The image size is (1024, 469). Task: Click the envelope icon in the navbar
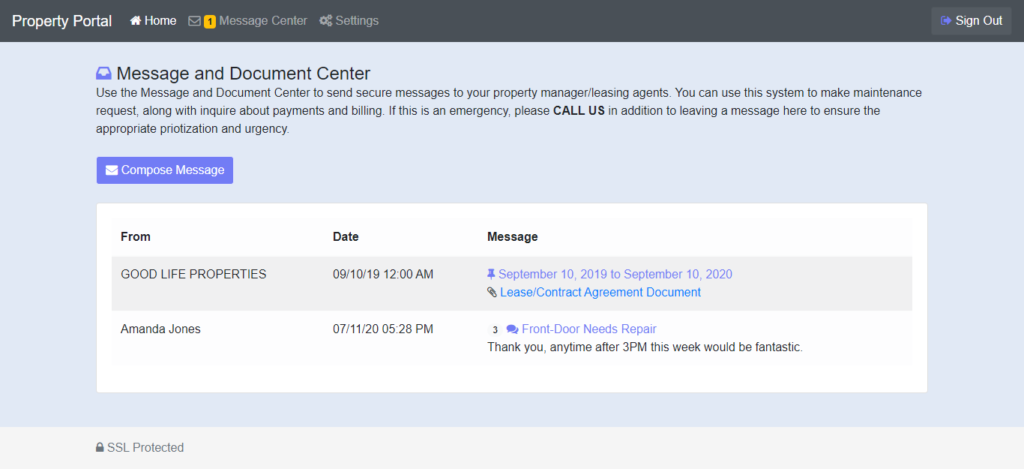point(194,21)
